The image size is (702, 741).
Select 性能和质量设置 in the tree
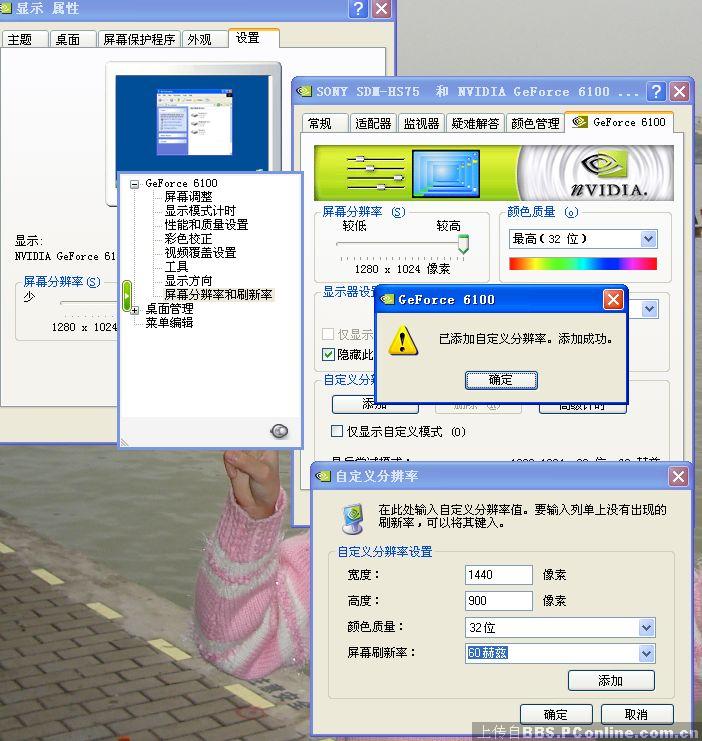(x=206, y=225)
